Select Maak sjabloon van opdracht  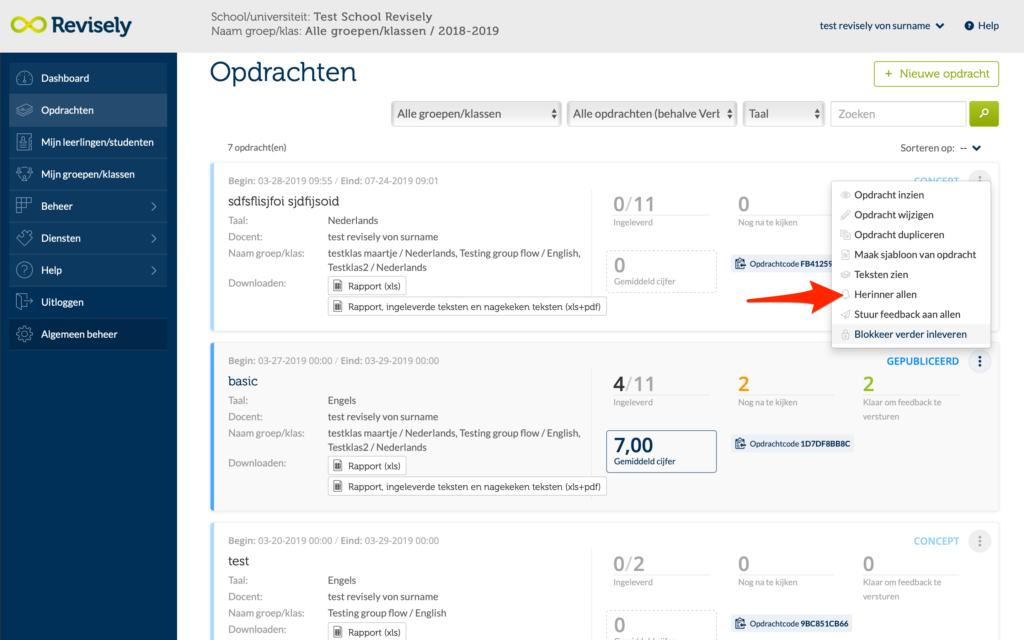pos(911,255)
